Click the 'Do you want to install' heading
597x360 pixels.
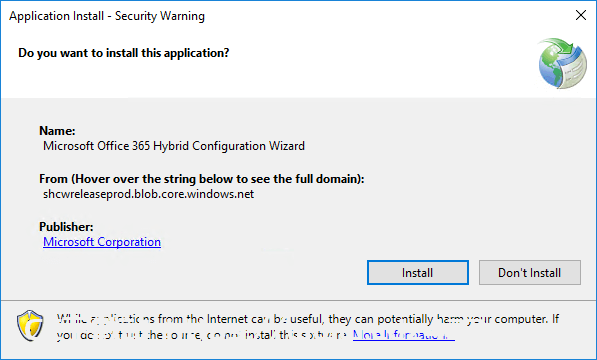point(124,53)
